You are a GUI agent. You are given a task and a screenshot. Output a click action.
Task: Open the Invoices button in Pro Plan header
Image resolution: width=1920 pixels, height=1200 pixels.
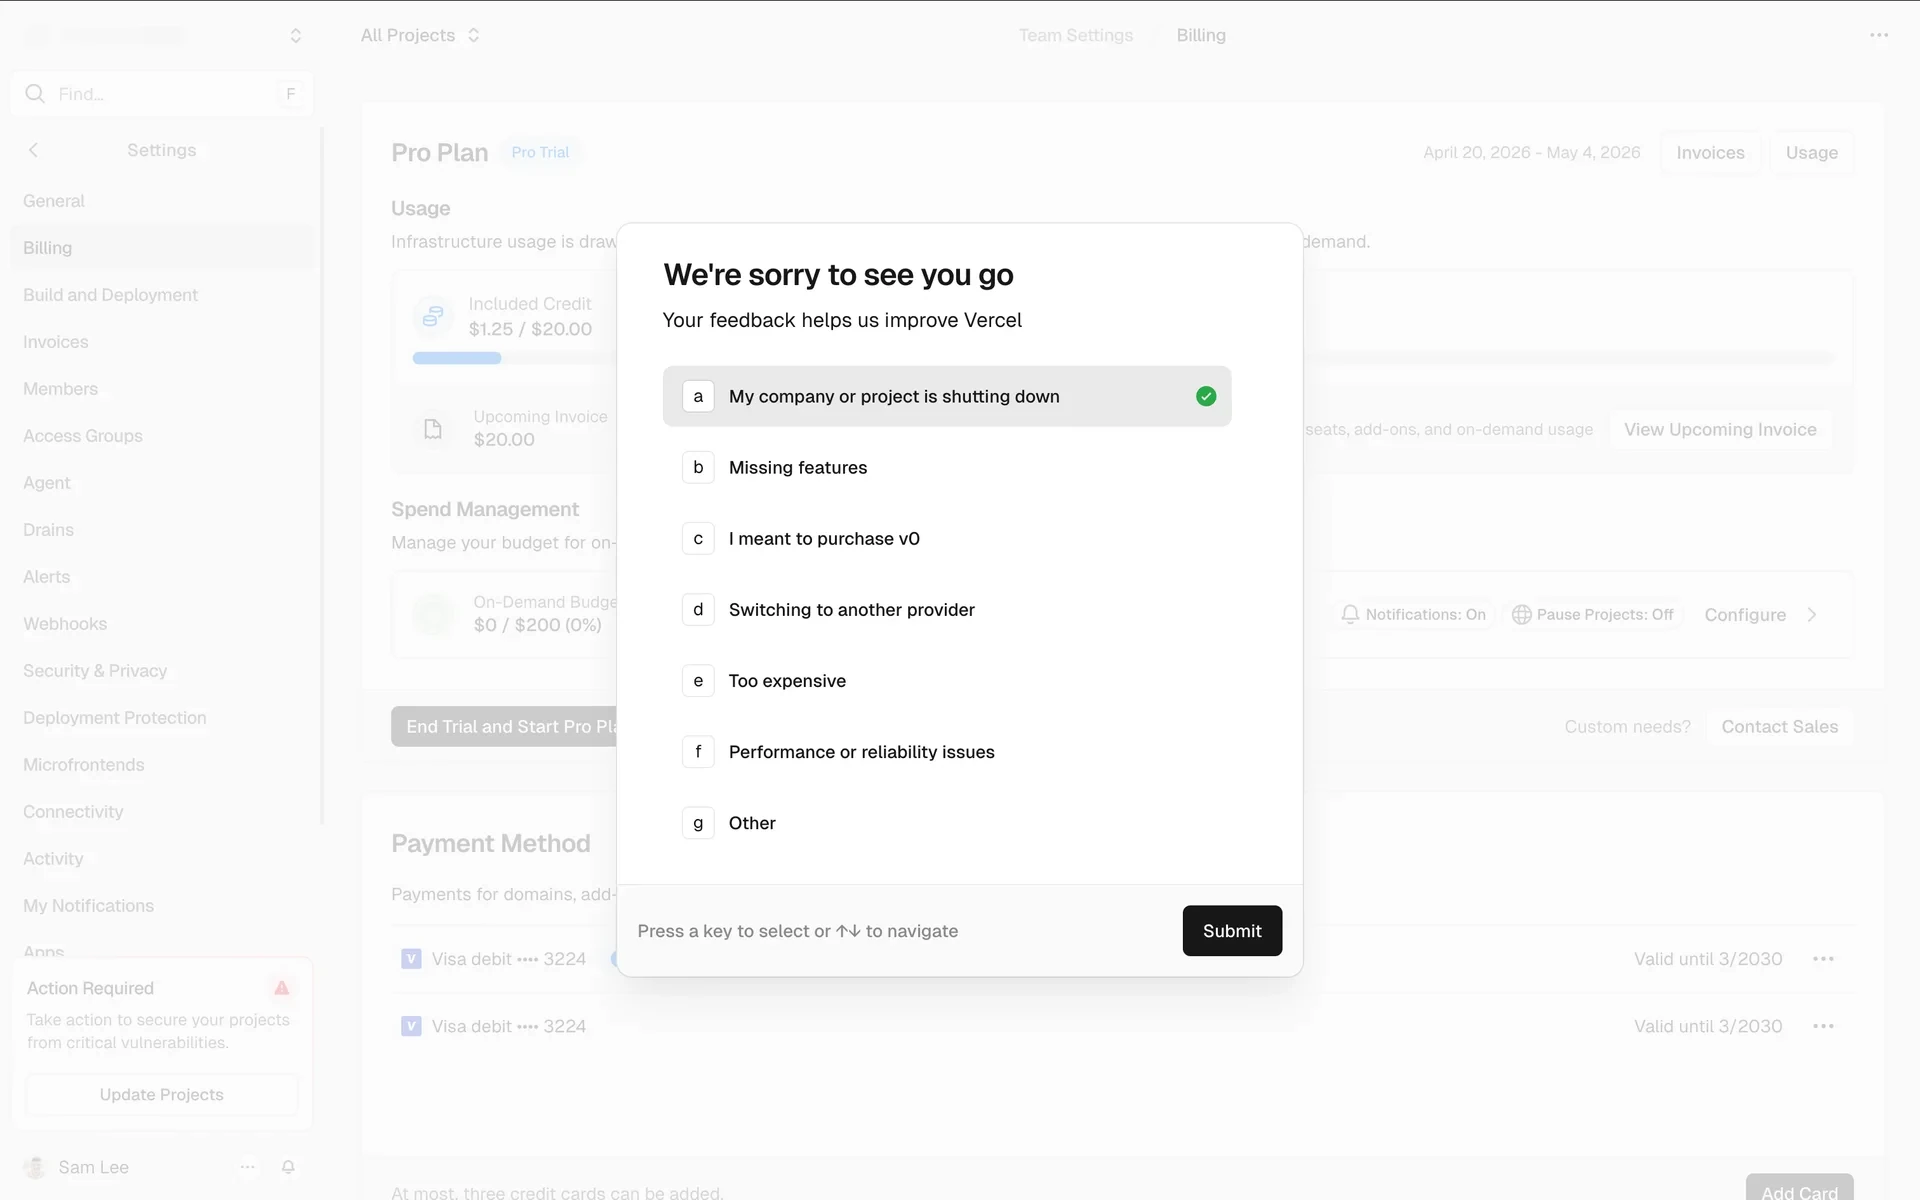(1710, 153)
